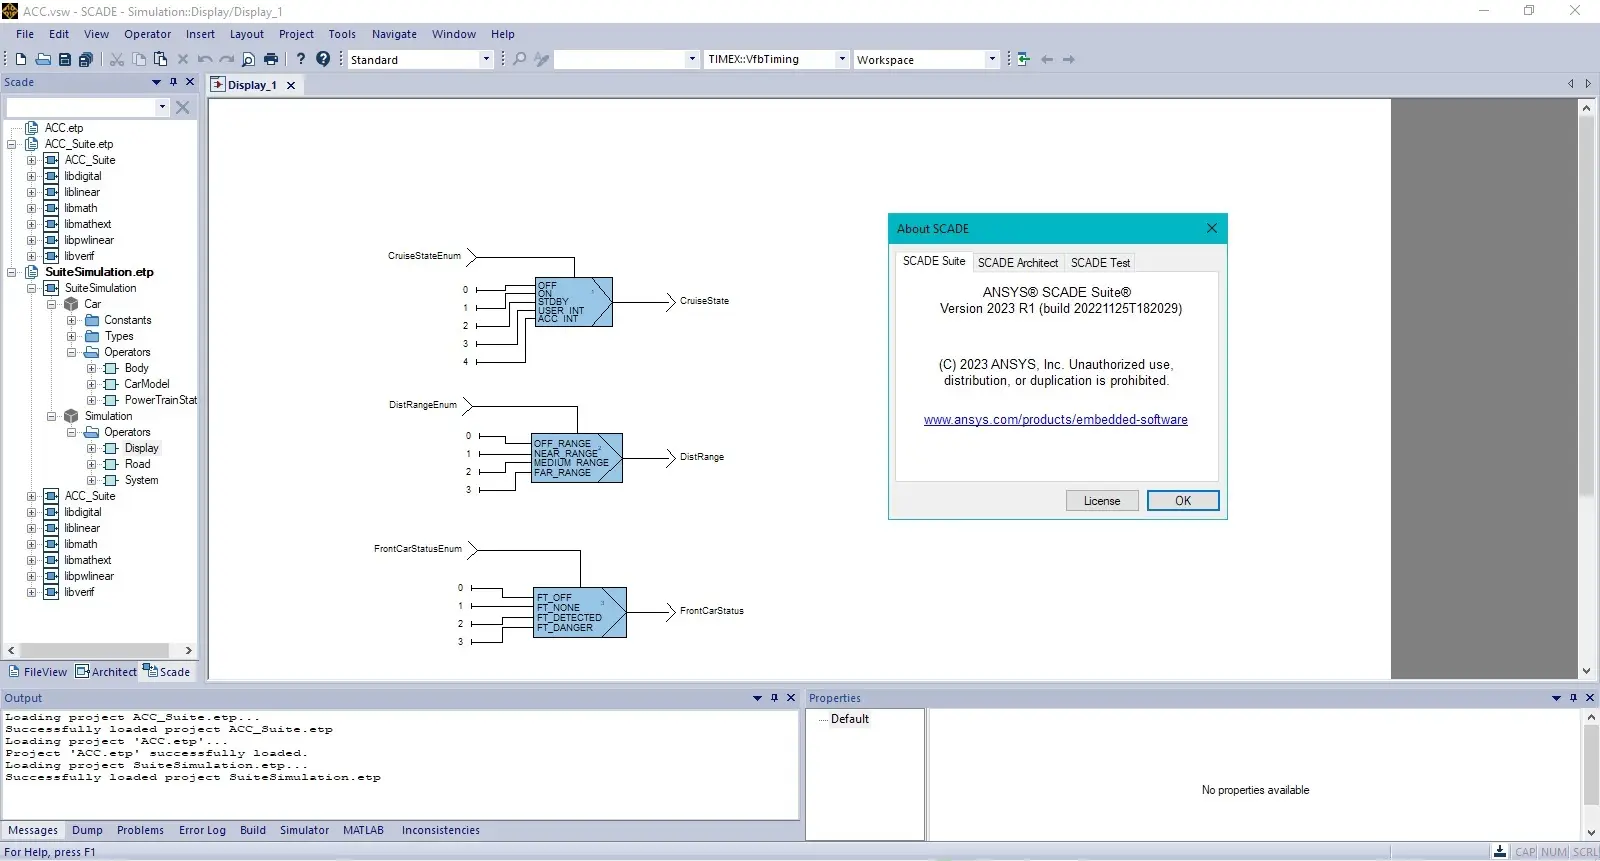The height and width of the screenshot is (861, 1600).
Task: Open the Standard configuration dropdown
Action: click(x=486, y=59)
